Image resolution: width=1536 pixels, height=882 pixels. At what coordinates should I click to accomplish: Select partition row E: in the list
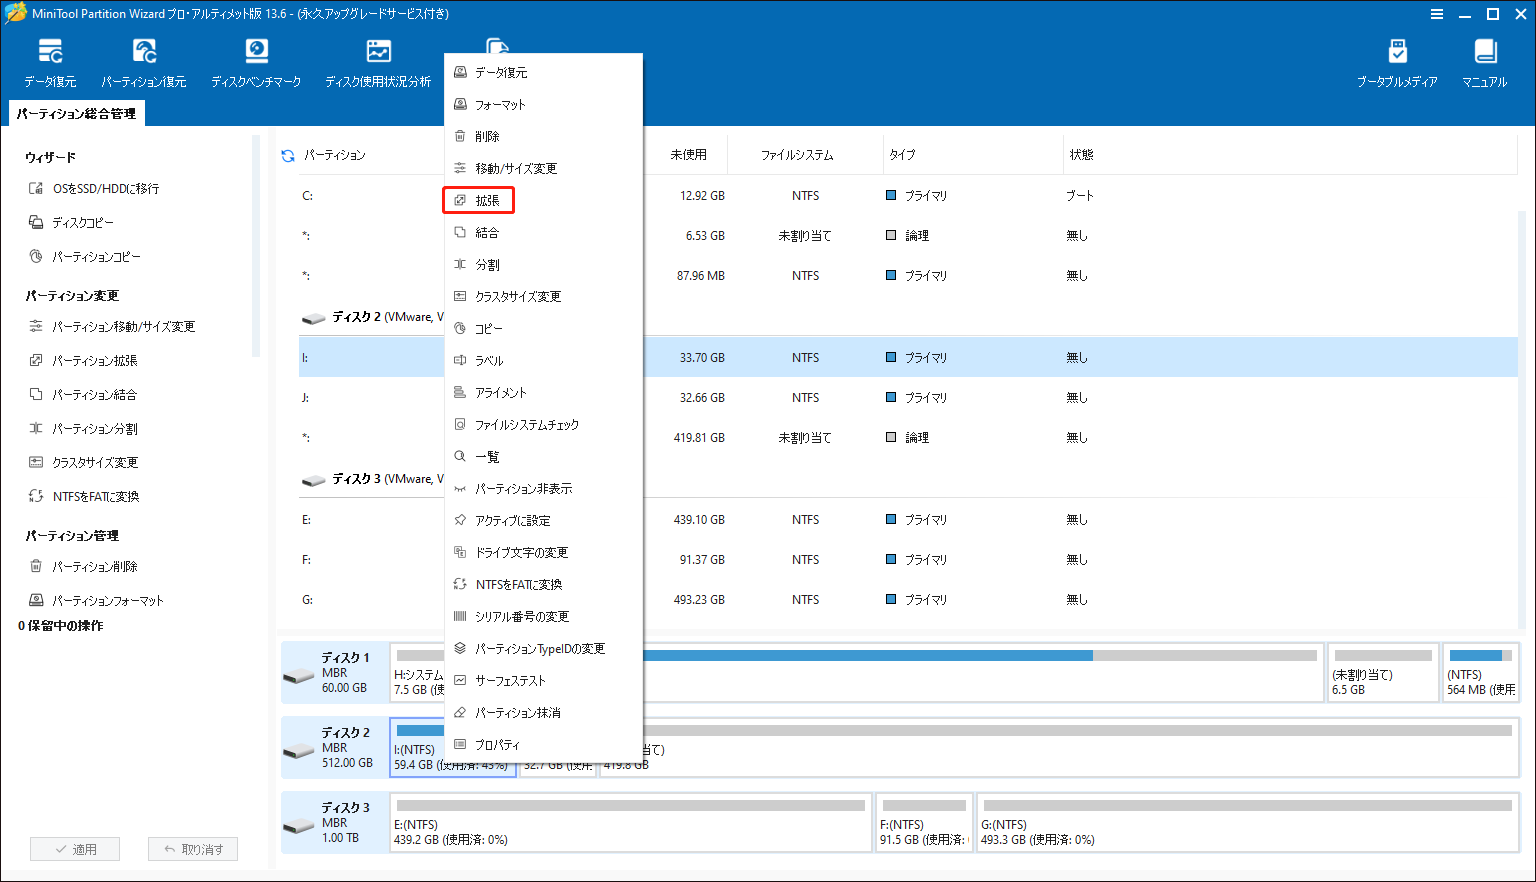(908, 520)
